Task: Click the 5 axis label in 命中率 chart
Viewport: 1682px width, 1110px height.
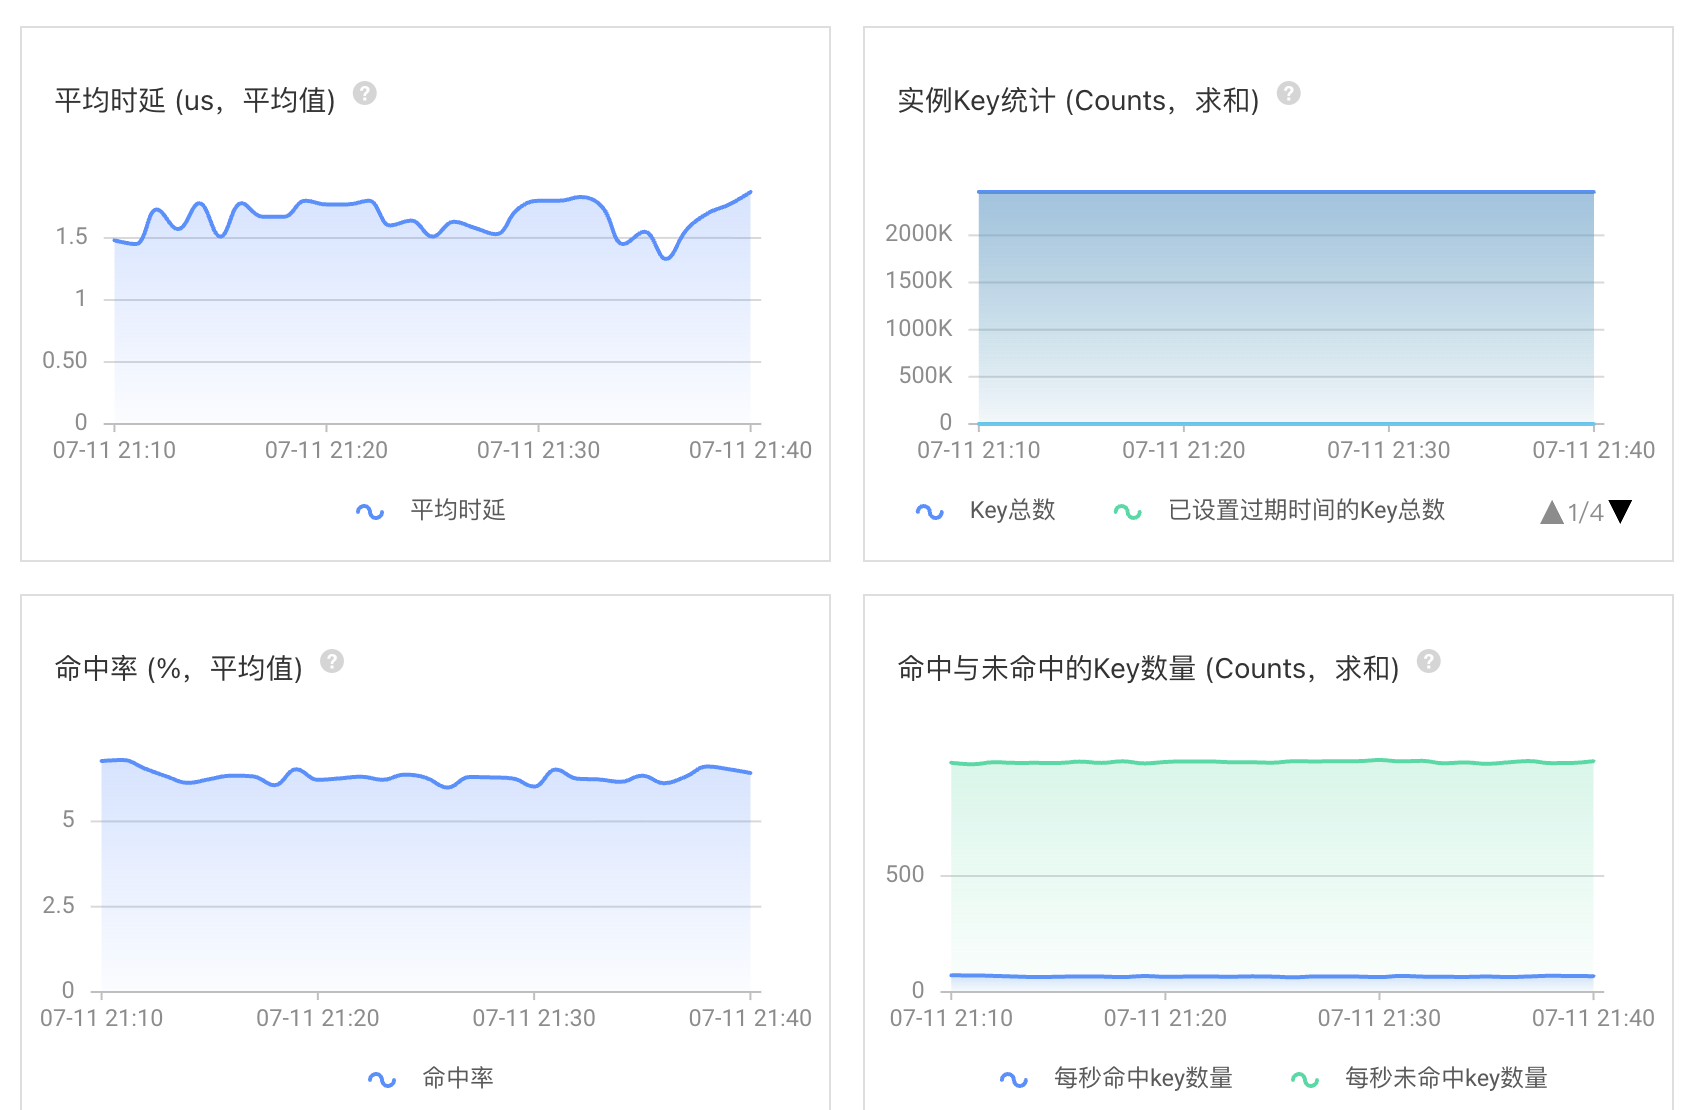Action: 68,819
